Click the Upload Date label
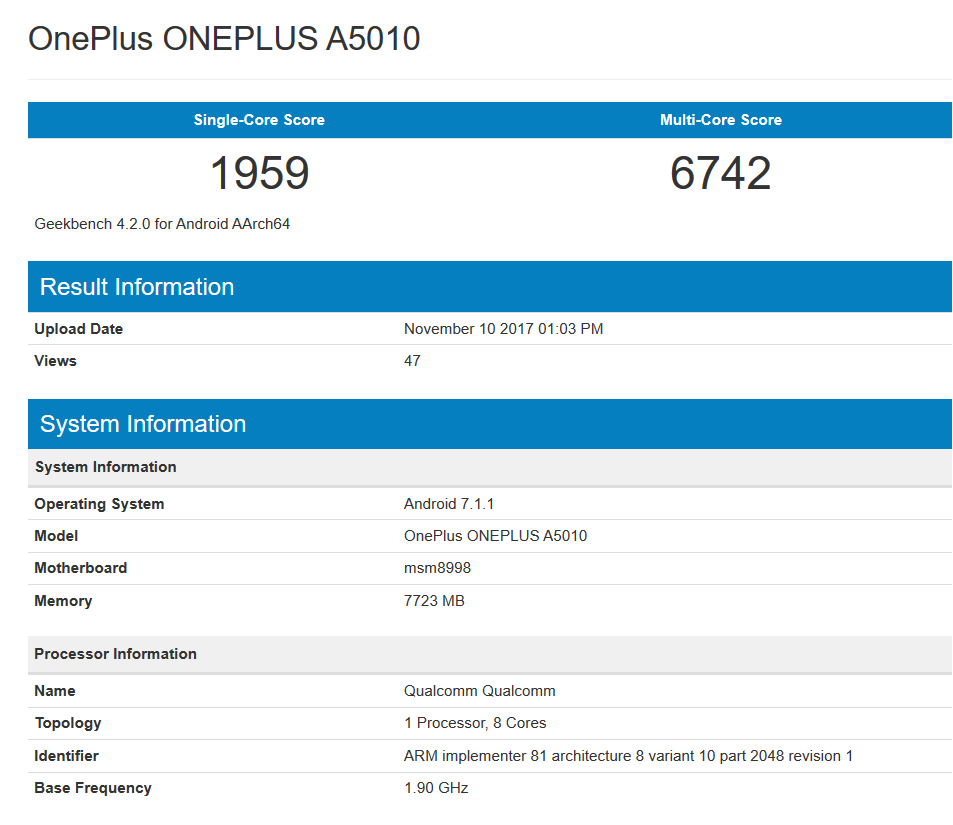The height and width of the screenshot is (825, 953). click(78, 329)
